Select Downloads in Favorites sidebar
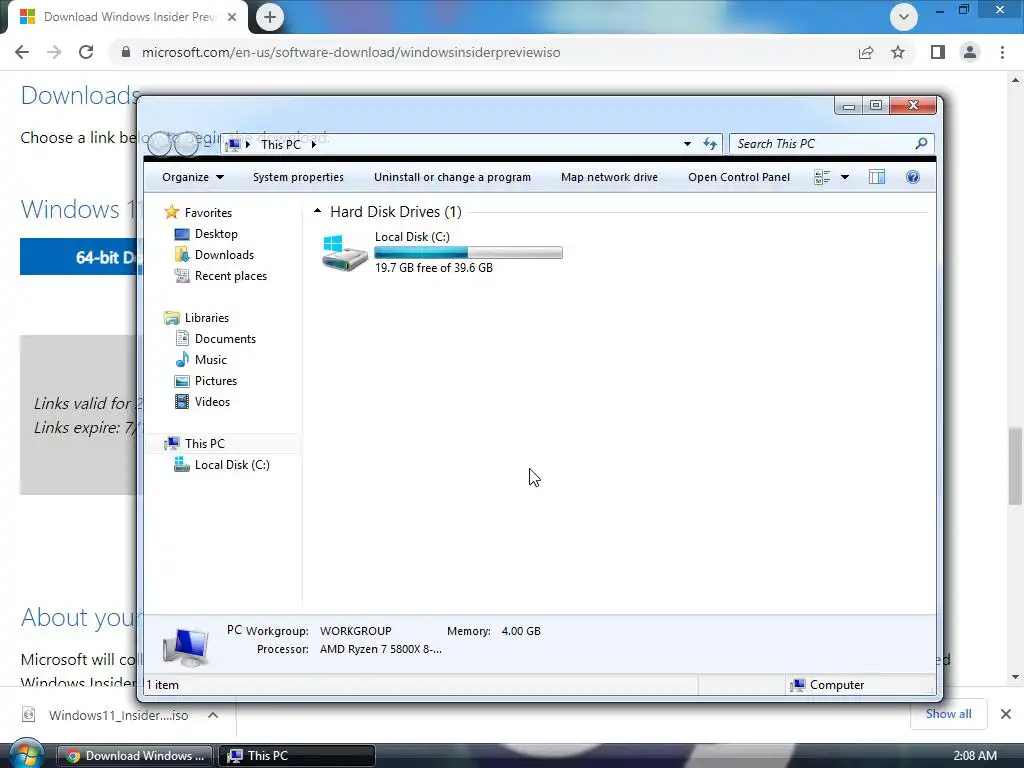The height and width of the screenshot is (768, 1024). coord(224,255)
